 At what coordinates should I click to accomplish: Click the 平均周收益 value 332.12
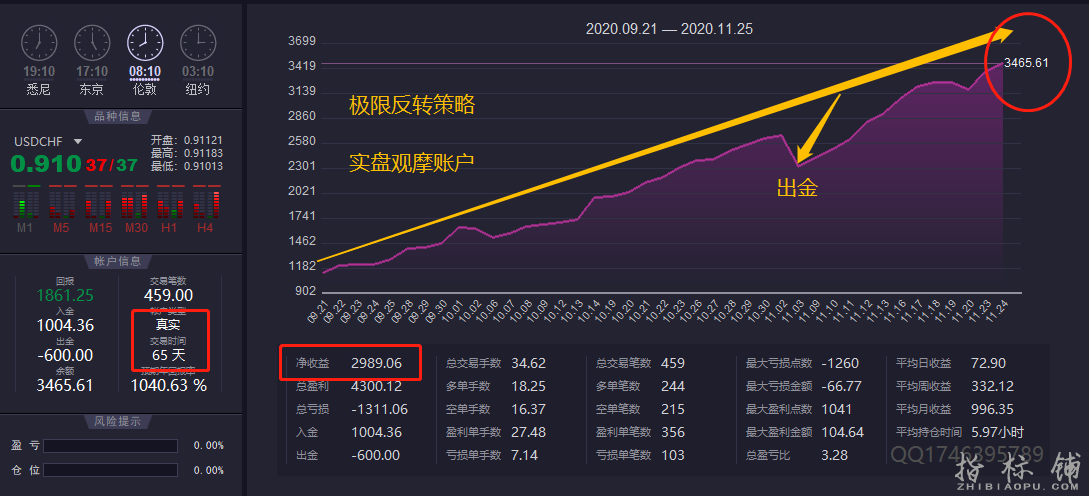(992, 386)
